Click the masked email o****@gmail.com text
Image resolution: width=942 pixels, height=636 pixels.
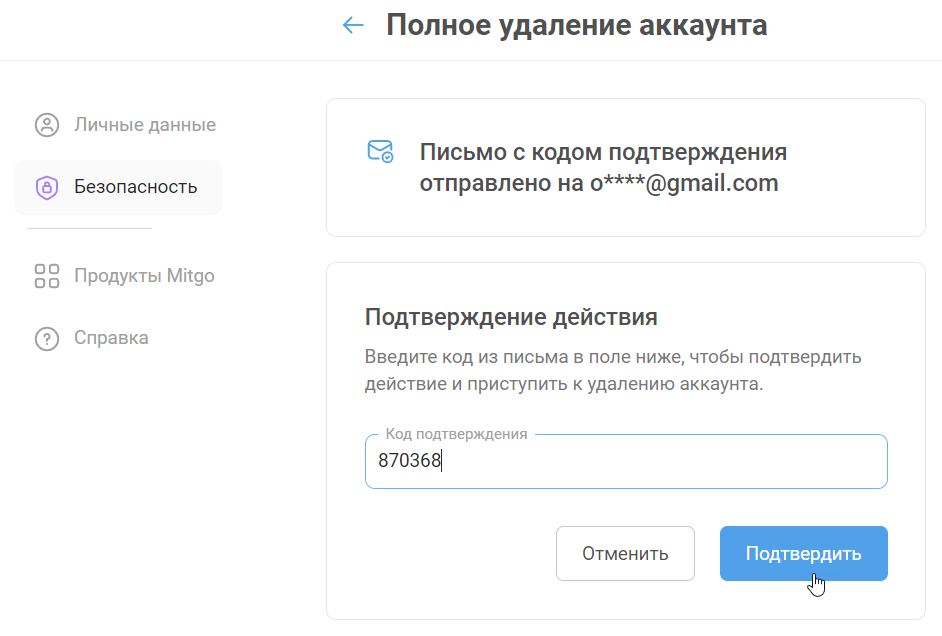(683, 184)
